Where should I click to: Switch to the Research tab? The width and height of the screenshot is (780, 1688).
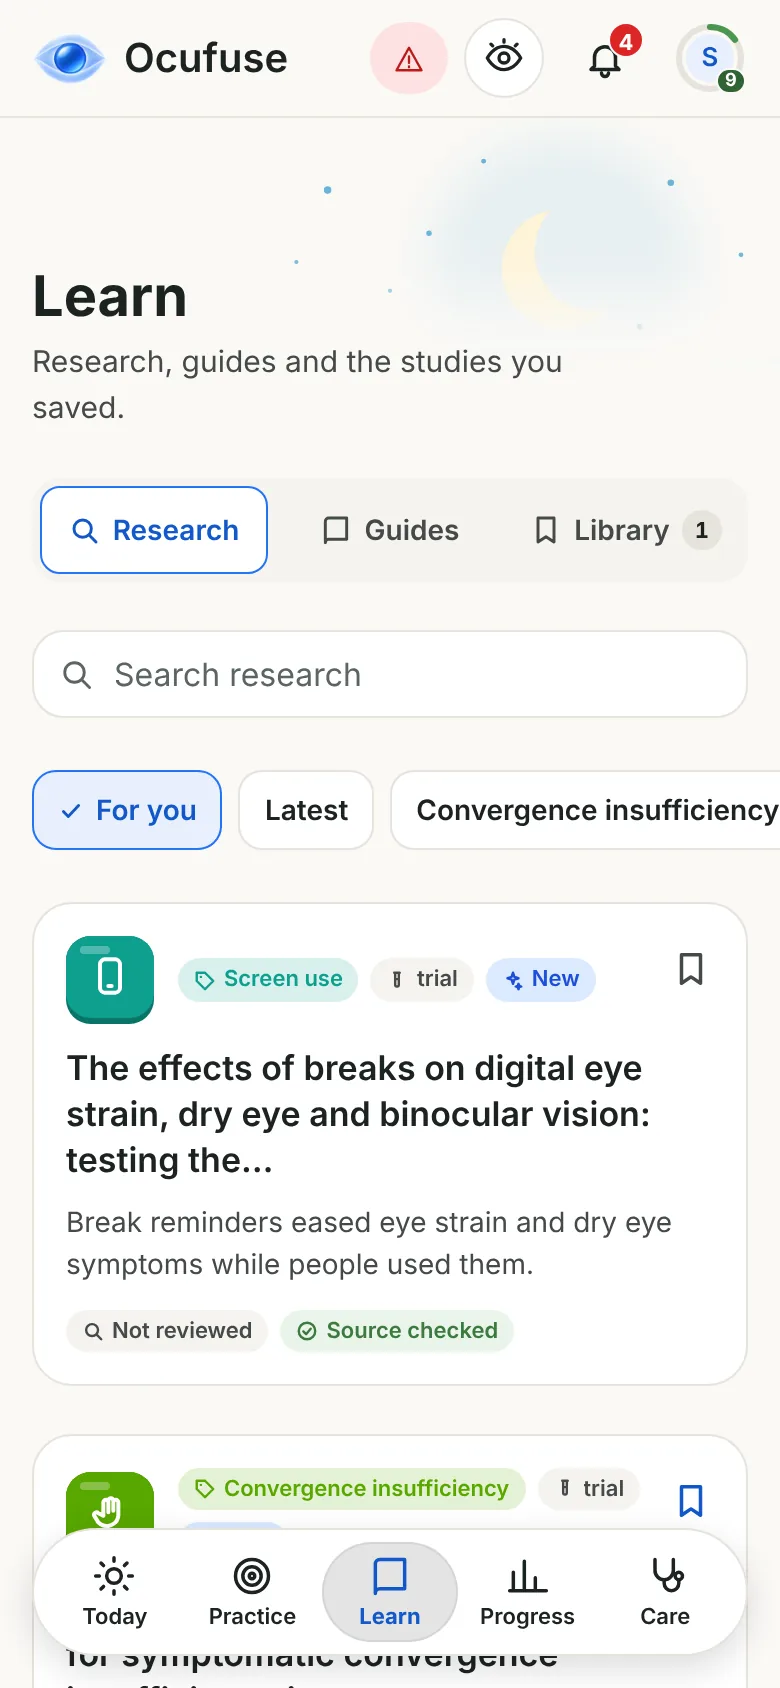pyautogui.click(x=154, y=530)
